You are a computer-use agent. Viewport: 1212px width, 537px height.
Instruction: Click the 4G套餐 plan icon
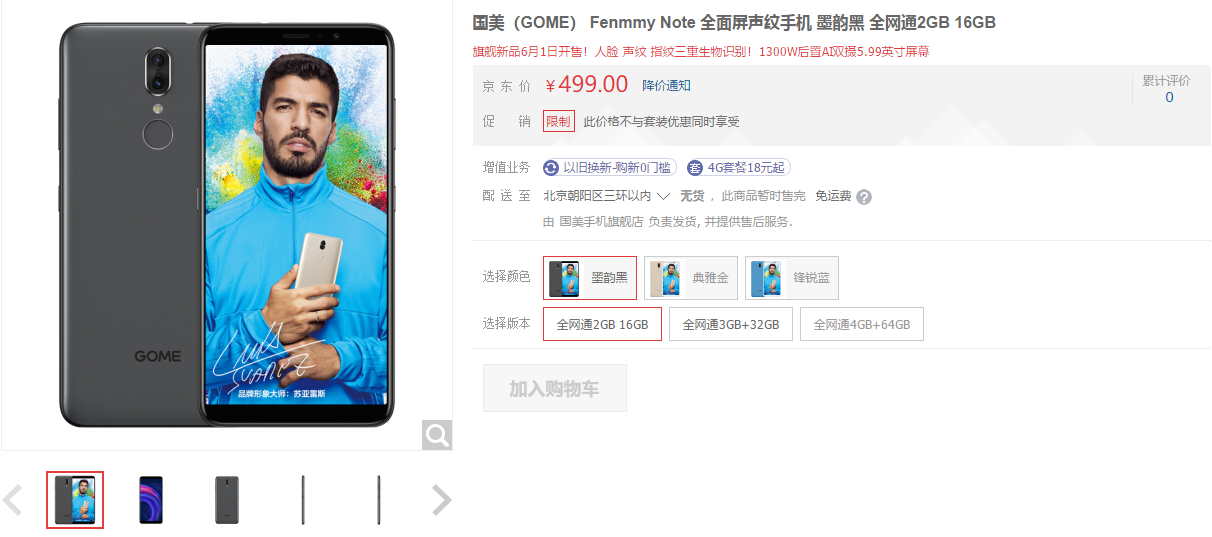tap(695, 168)
